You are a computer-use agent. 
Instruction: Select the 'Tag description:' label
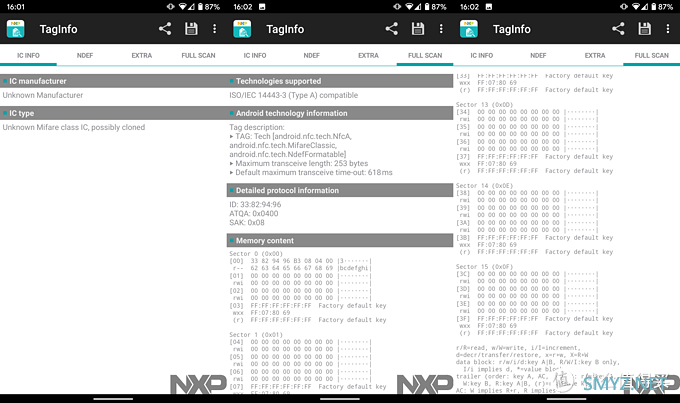point(257,127)
